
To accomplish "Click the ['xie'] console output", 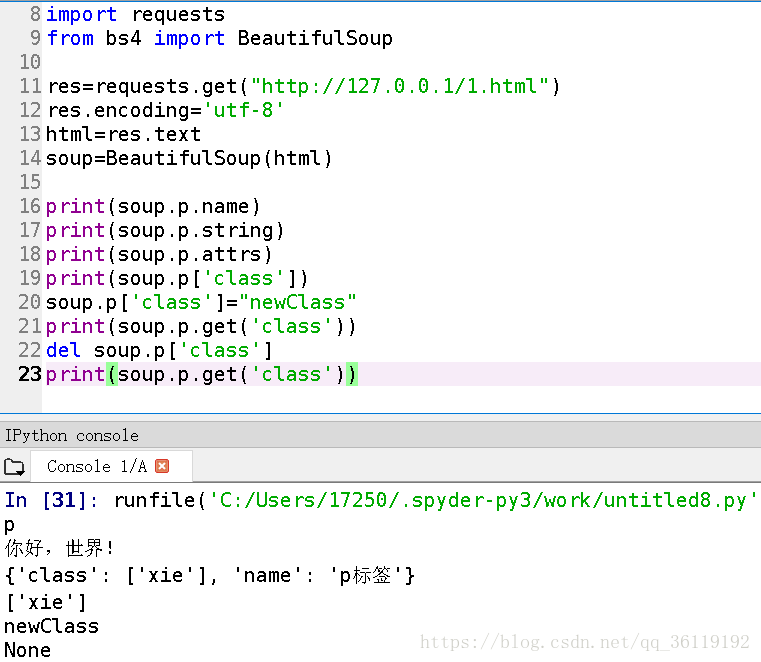I will tap(46, 602).
